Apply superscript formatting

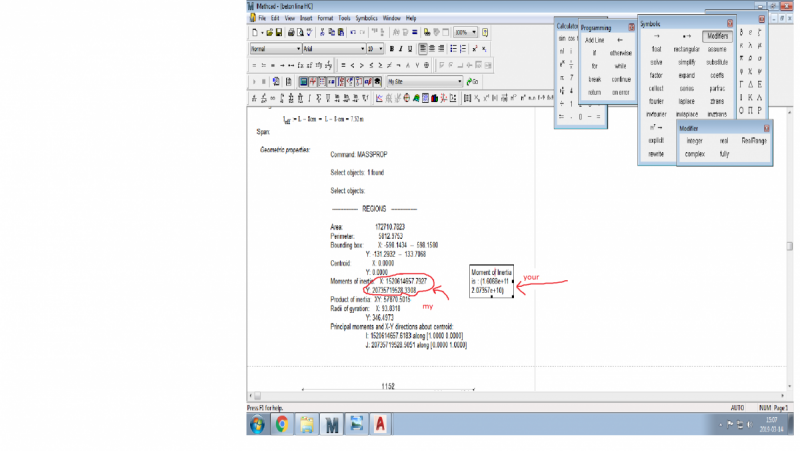(475, 48)
